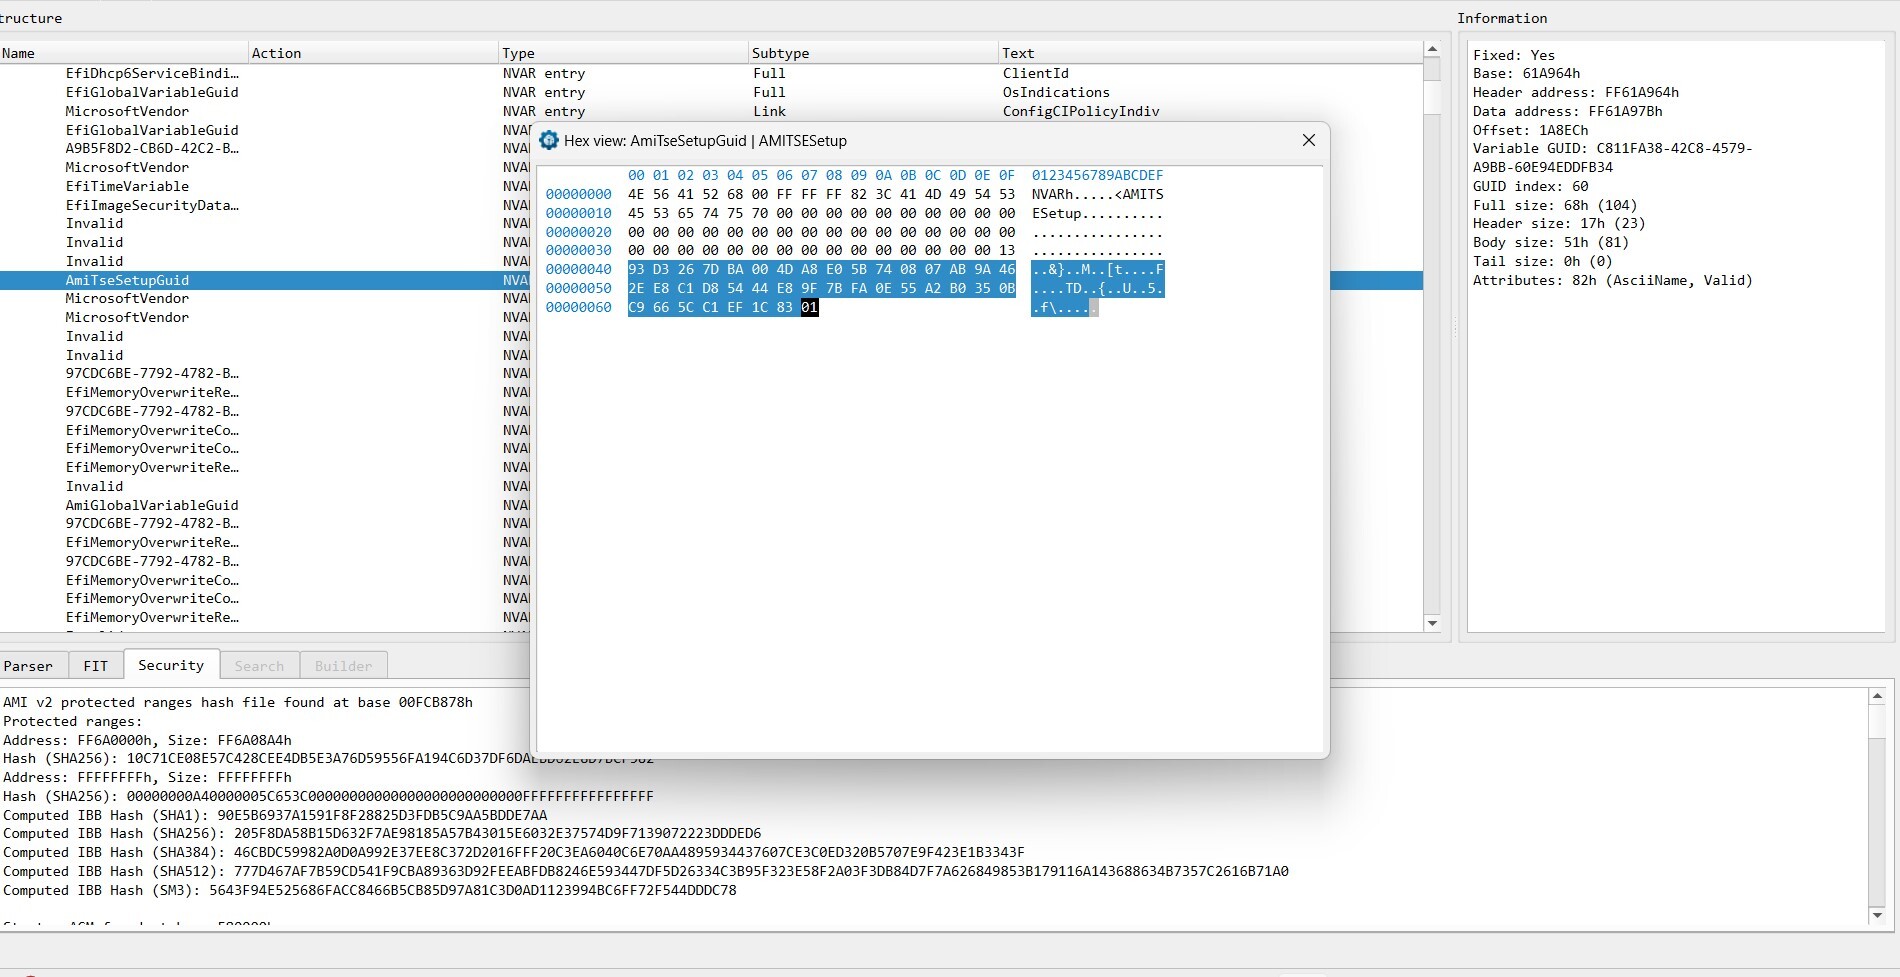This screenshot has width=1900, height=977.
Task: Click the Text column header
Action: point(1018,53)
